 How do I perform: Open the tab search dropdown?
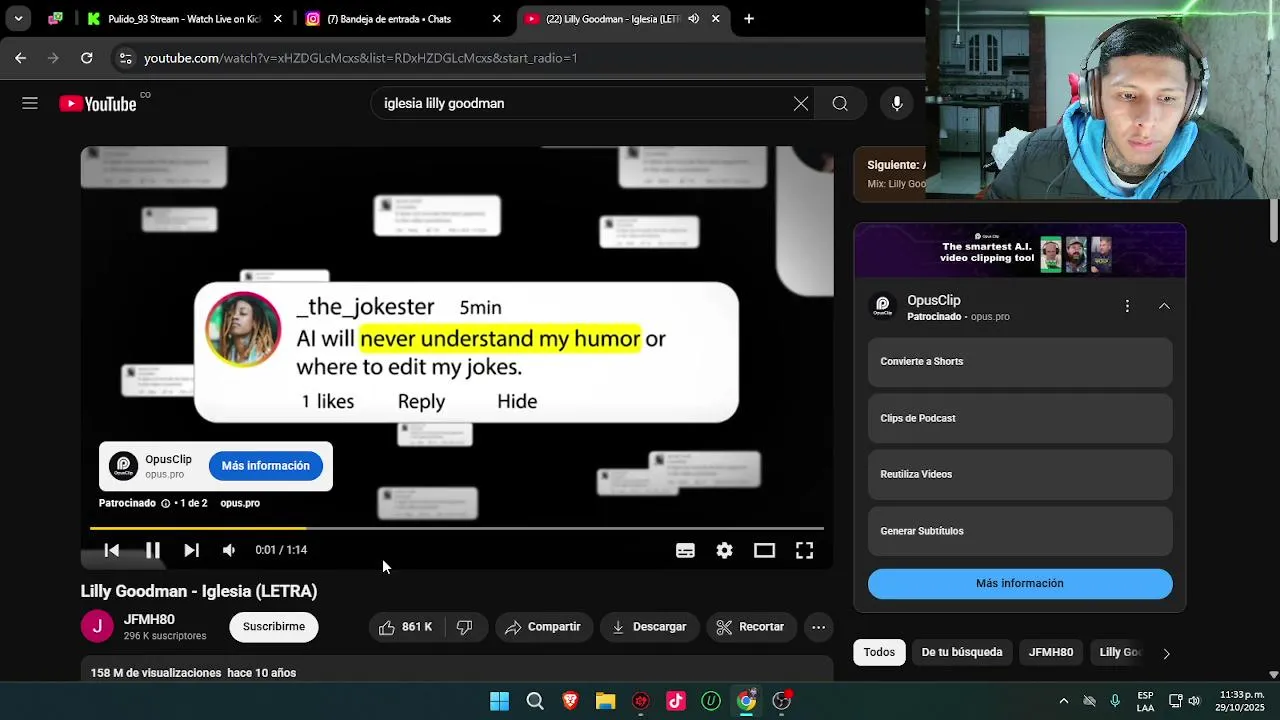click(18, 19)
